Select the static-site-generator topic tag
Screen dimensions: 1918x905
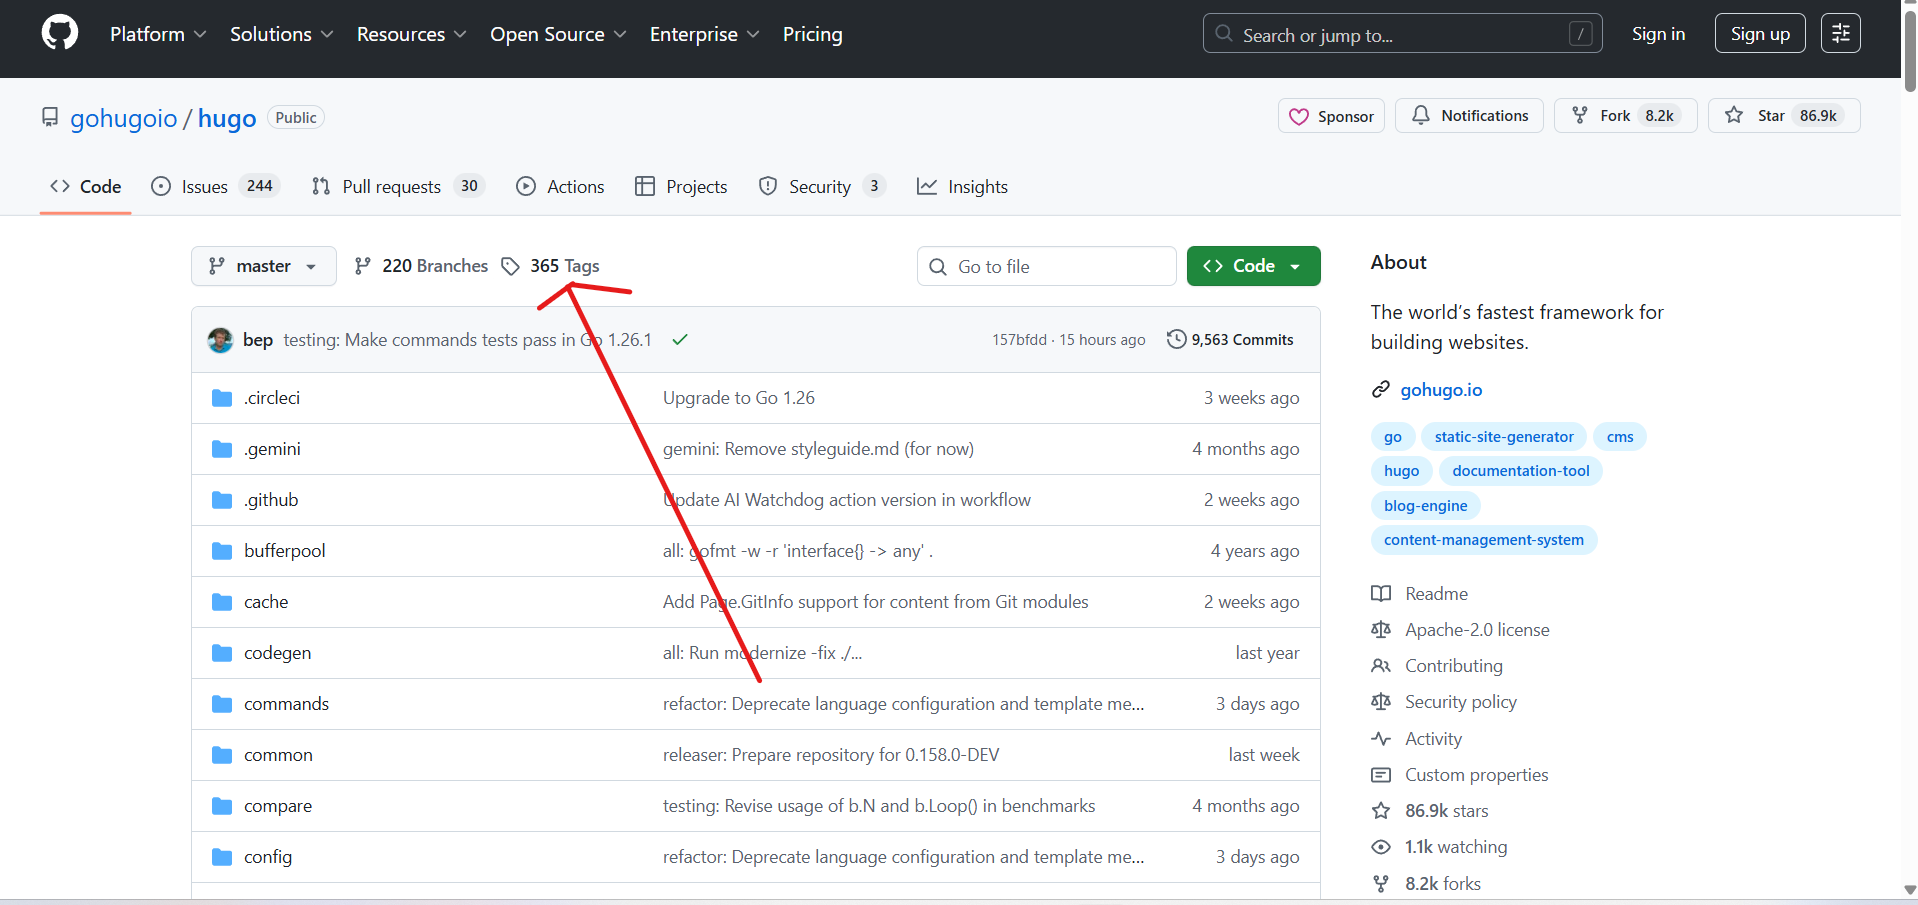[x=1503, y=437]
